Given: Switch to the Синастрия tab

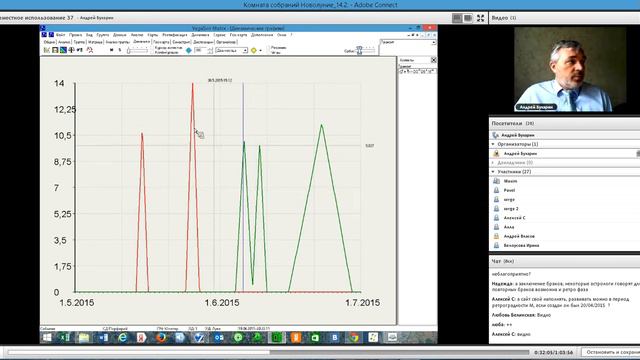Looking at the screenshot, I should point(181,42).
